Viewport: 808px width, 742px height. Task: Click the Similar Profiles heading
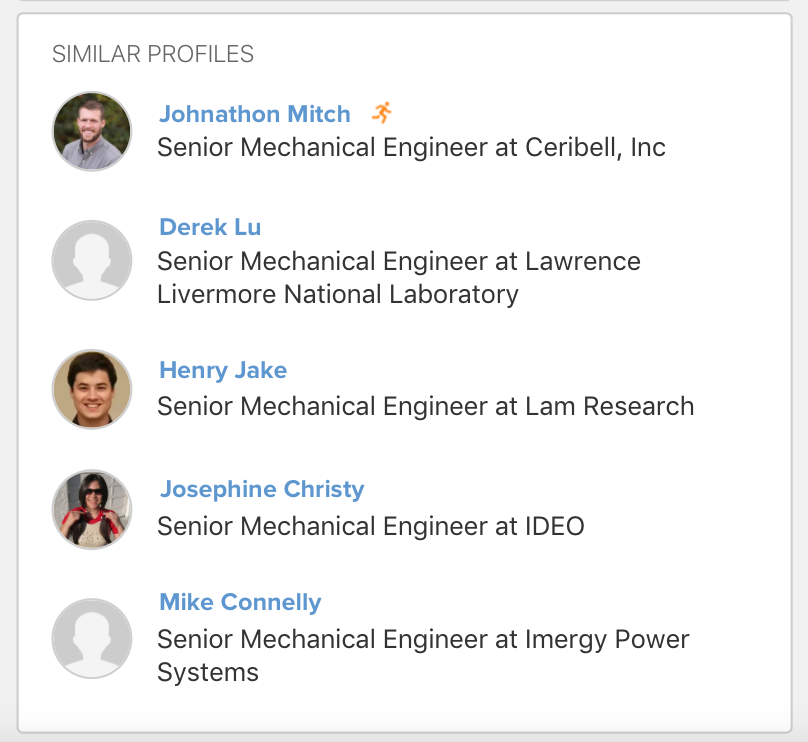point(153,54)
